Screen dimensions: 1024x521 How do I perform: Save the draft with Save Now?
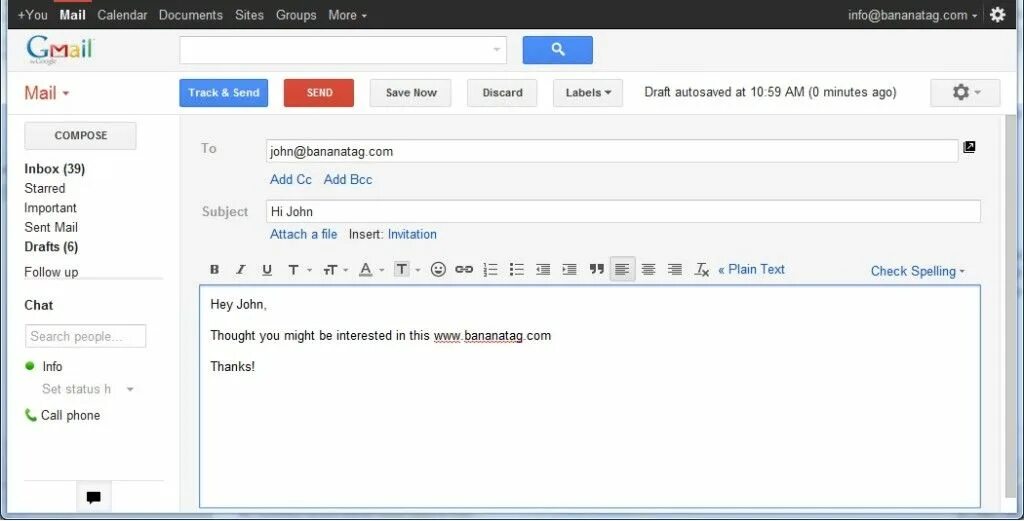click(411, 93)
